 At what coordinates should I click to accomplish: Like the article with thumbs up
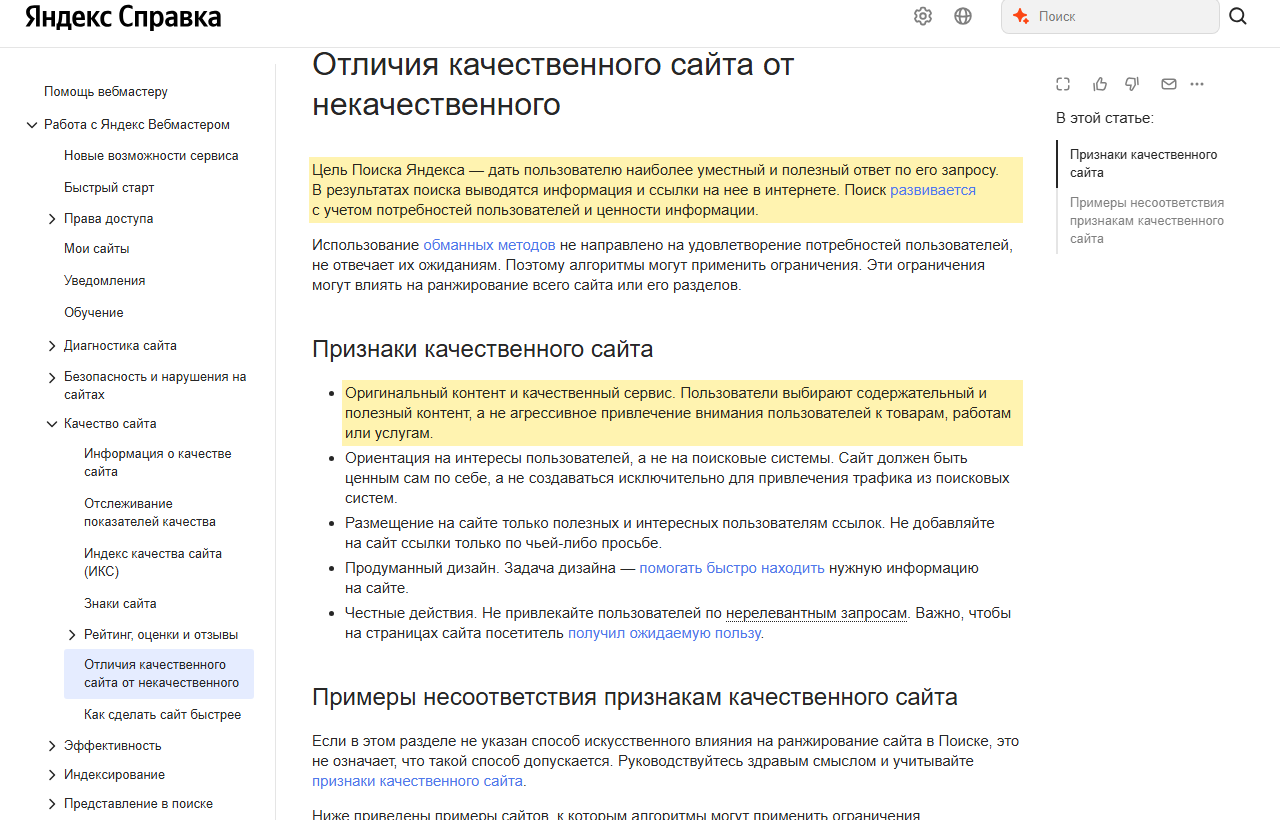coord(1100,84)
